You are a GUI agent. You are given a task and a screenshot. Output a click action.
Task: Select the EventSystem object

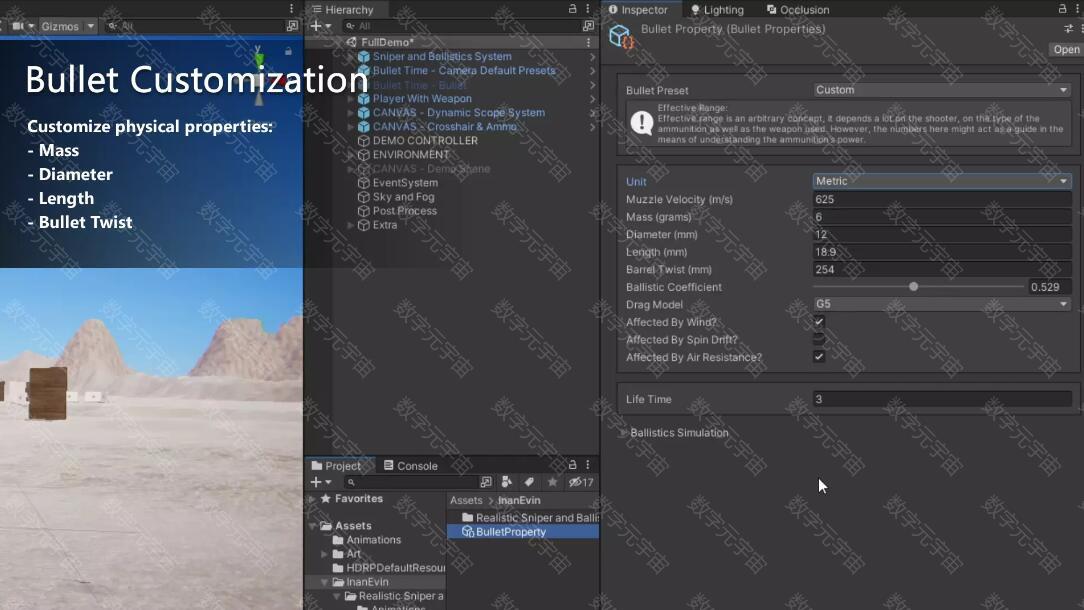405,183
